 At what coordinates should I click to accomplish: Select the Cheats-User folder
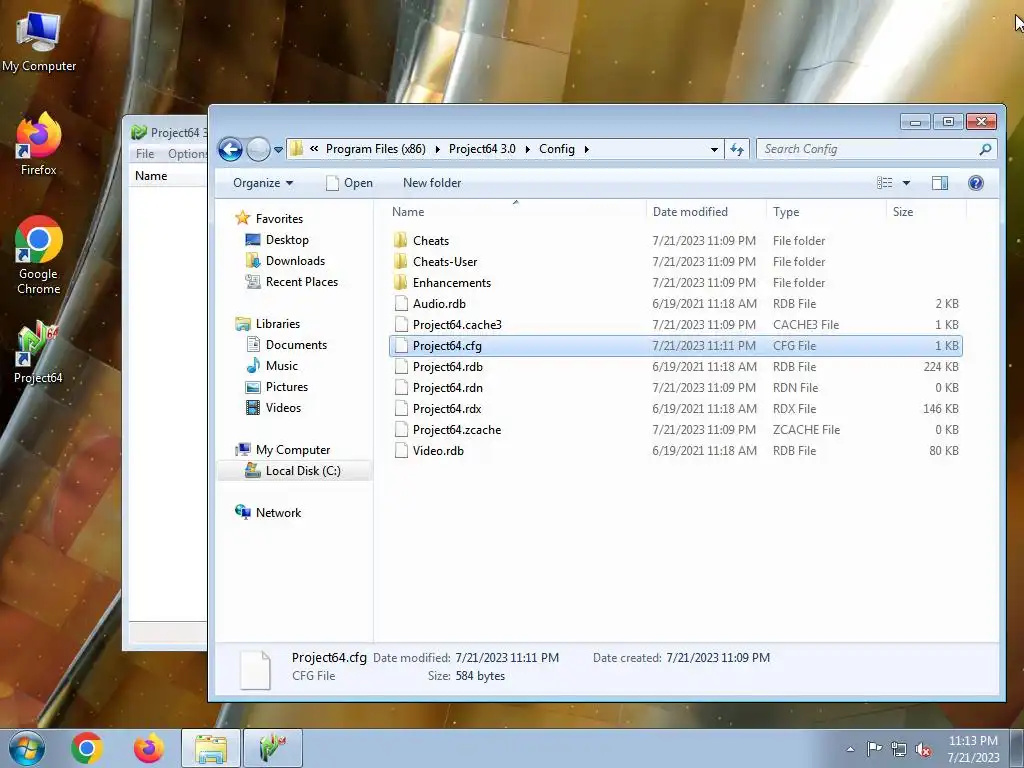(x=676, y=262)
